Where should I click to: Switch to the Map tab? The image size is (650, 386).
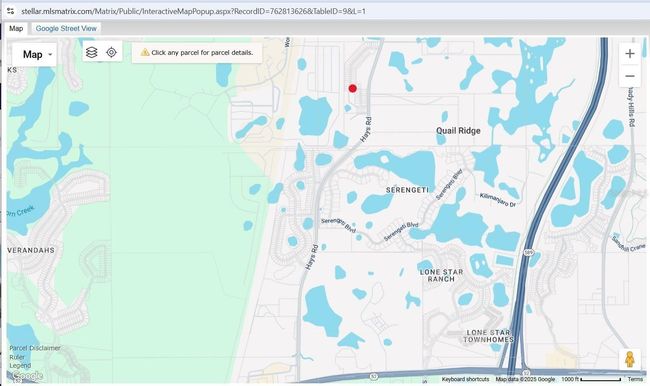pos(16,29)
